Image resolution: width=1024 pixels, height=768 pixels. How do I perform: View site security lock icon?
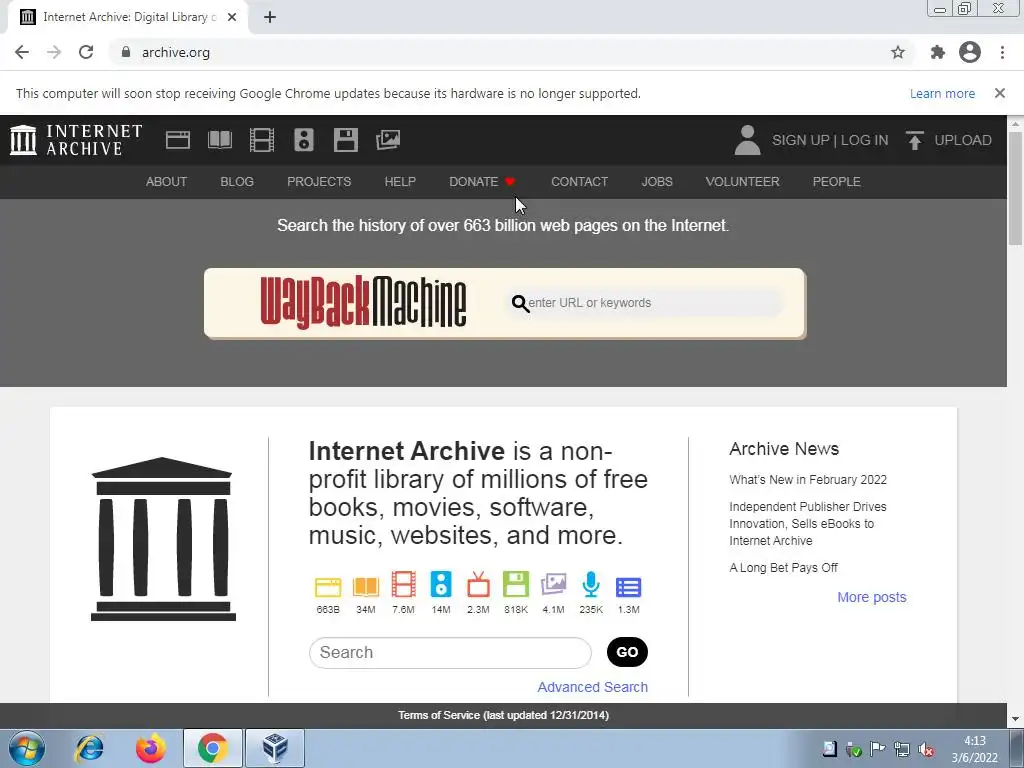pyautogui.click(x=126, y=52)
